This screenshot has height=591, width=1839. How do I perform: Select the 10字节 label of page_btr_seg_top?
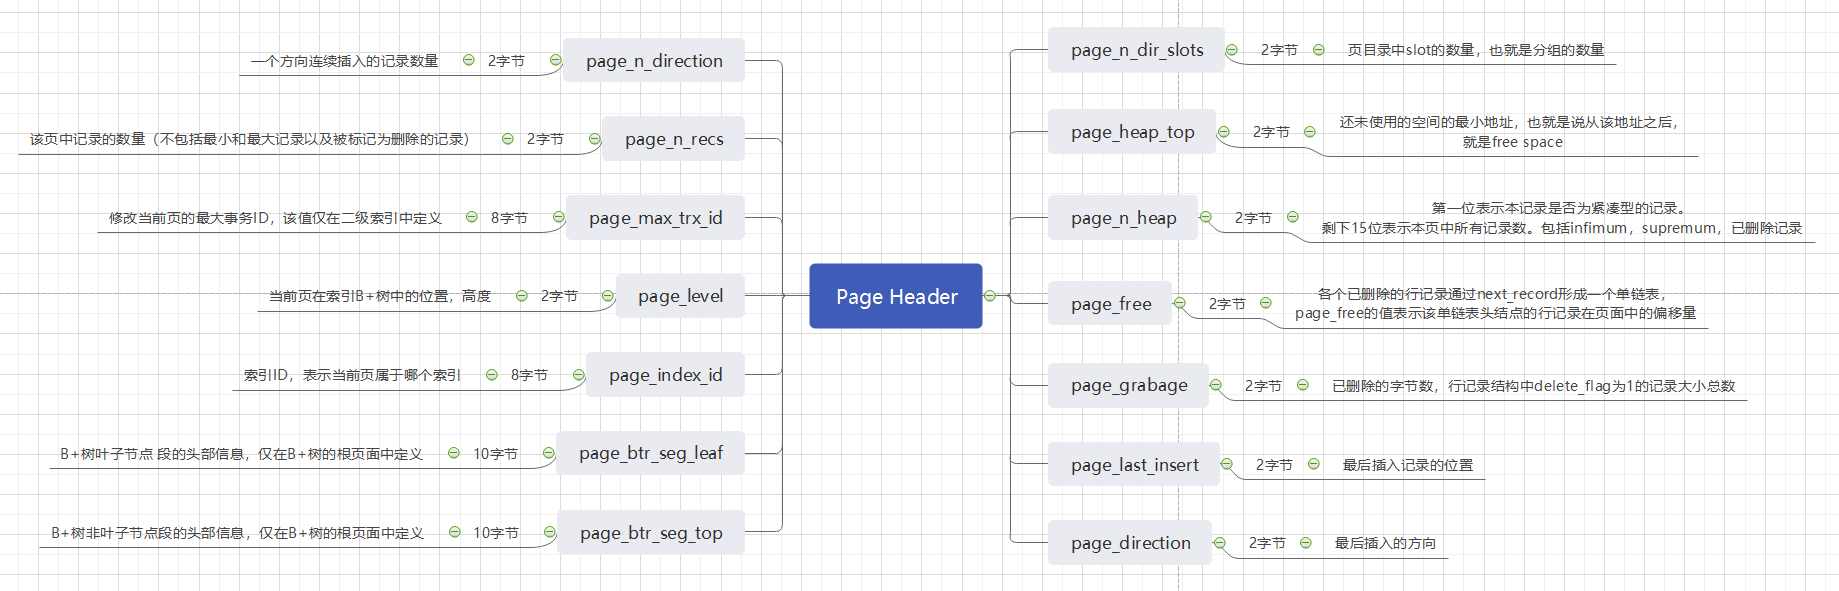(x=496, y=533)
